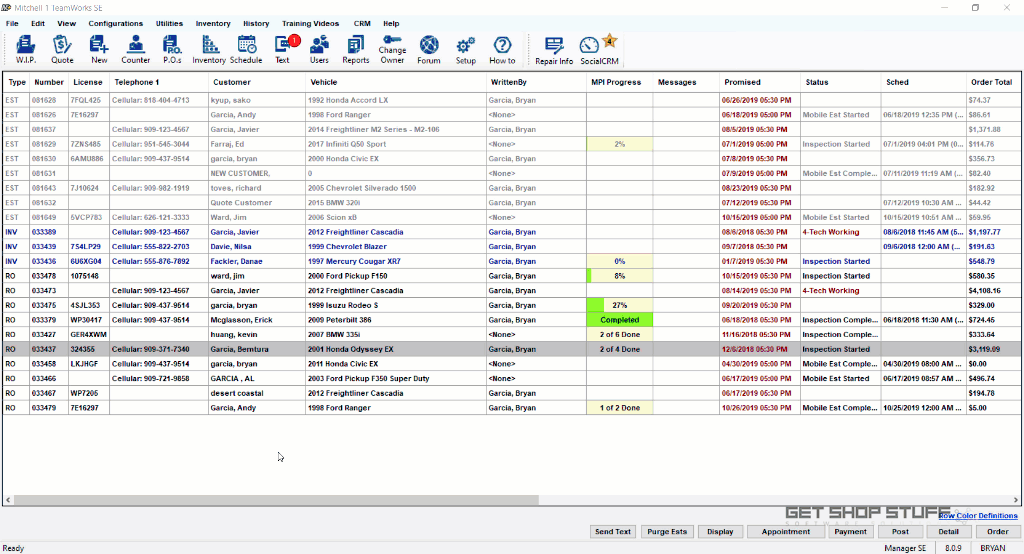The height and width of the screenshot is (554, 1024).
Task: Click the Send Text button
Action: coord(612,532)
